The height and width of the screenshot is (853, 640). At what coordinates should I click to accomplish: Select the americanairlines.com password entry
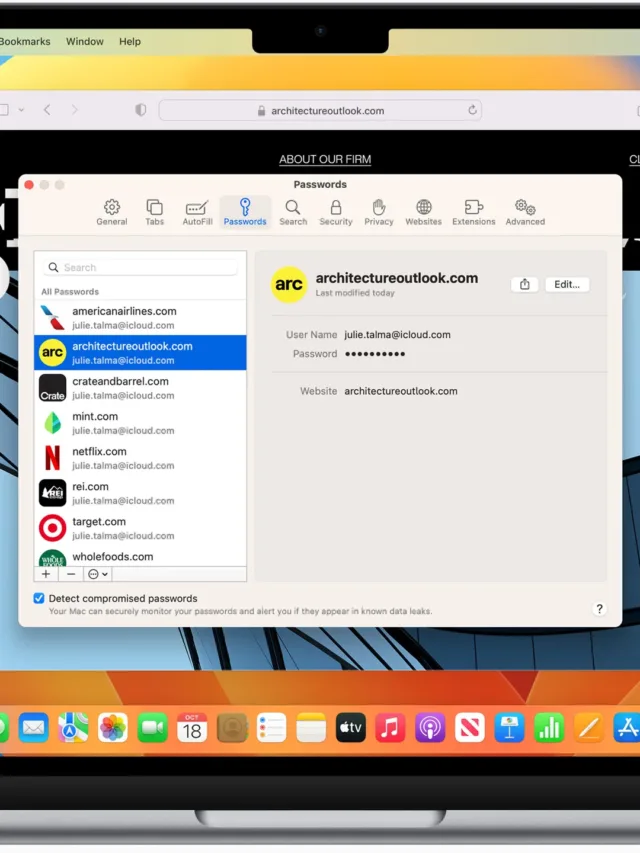tap(140, 318)
